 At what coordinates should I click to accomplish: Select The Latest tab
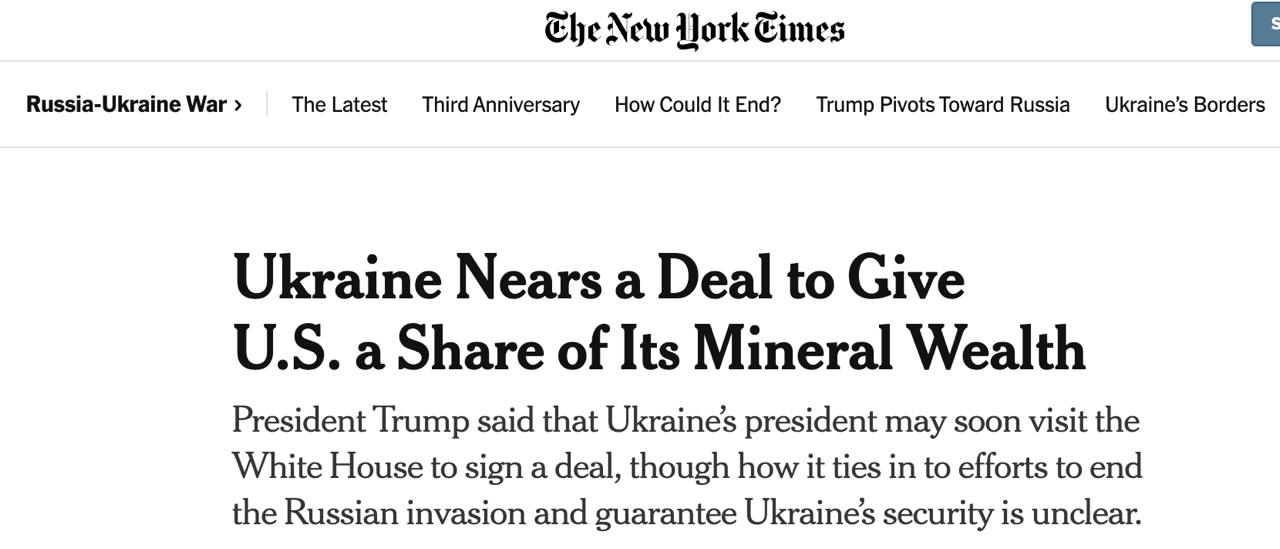pyautogui.click(x=339, y=105)
